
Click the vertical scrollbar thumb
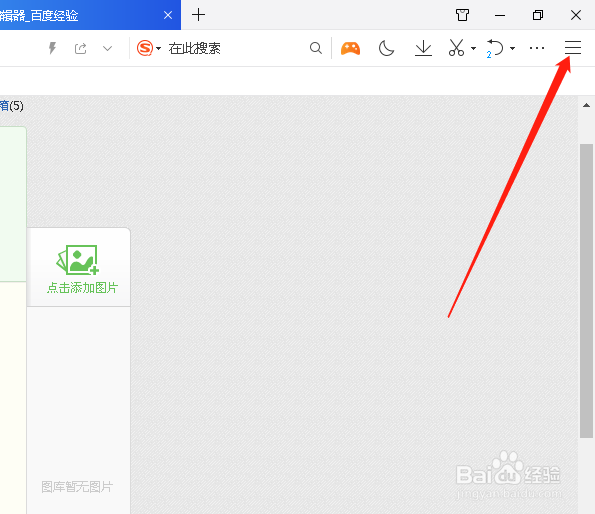(x=586, y=291)
